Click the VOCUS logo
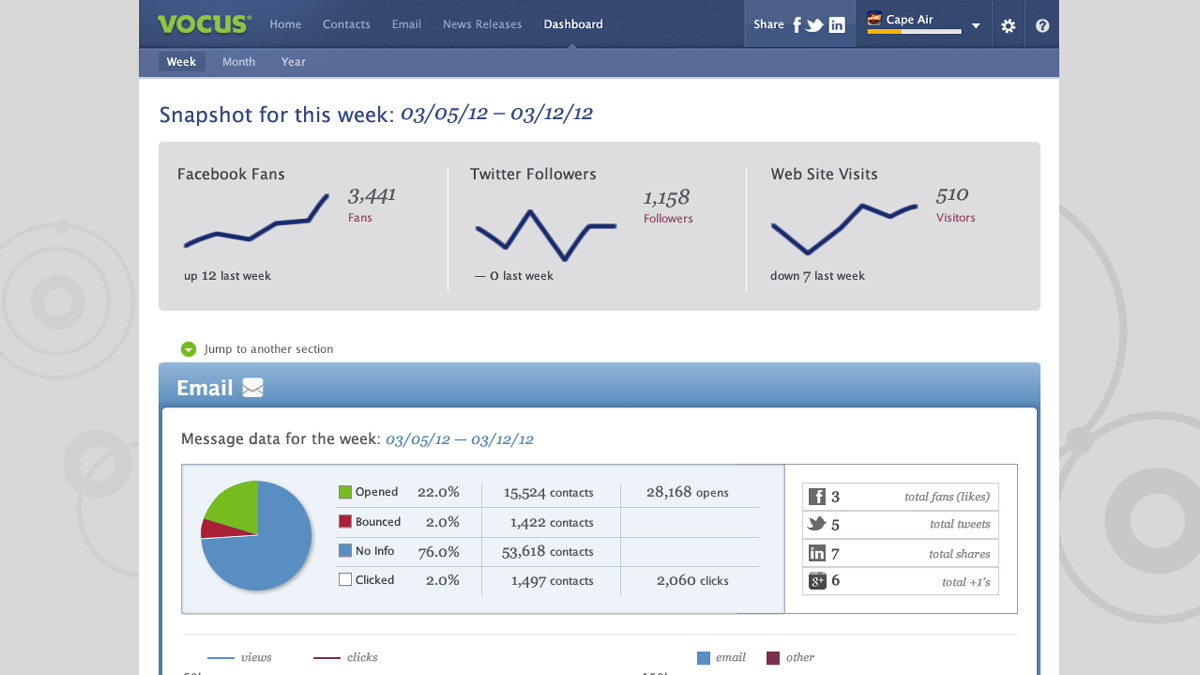The height and width of the screenshot is (675, 1200). pos(203,24)
